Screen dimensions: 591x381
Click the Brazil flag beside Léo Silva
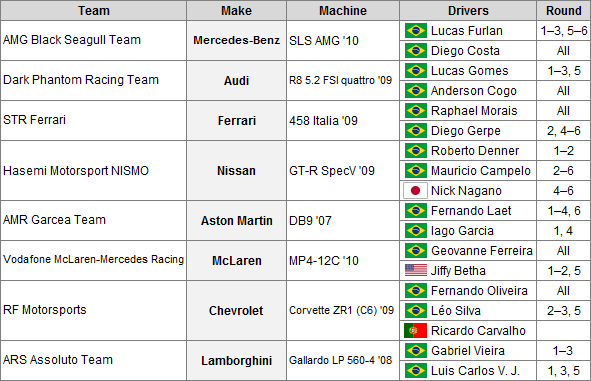416,311
